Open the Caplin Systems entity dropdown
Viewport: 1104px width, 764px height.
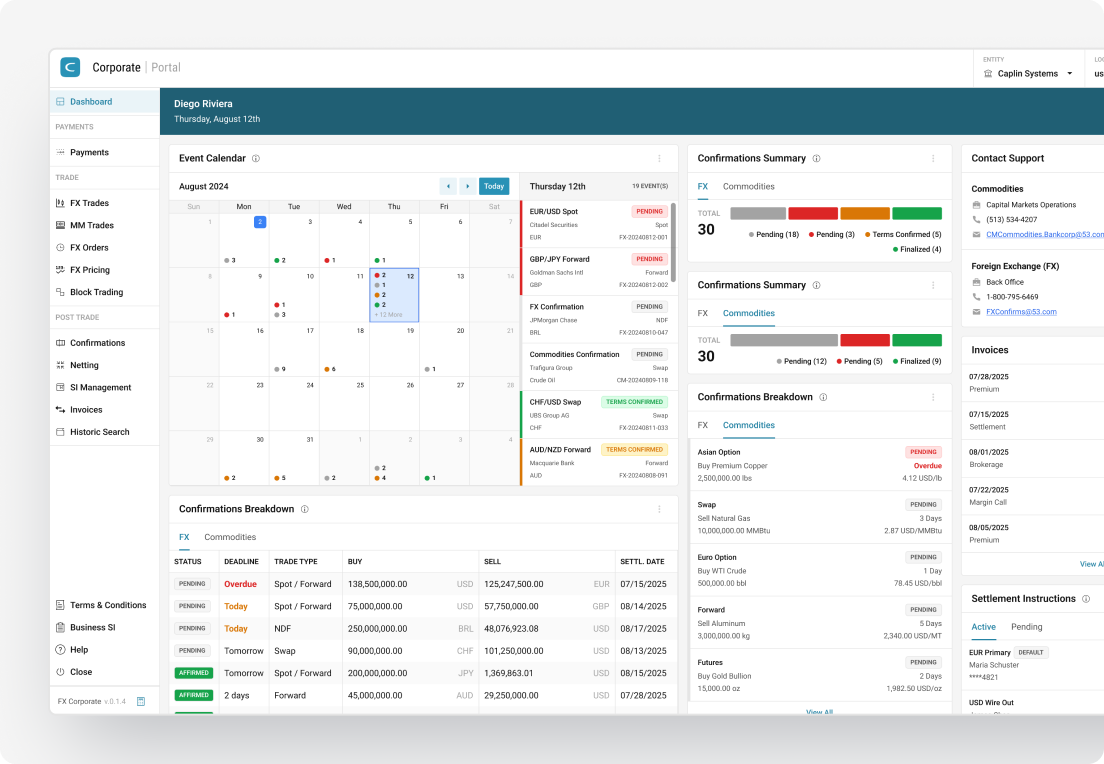(1029, 73)
